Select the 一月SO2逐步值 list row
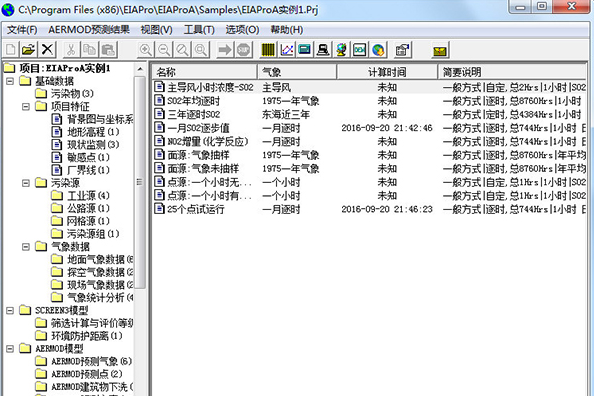This screenshot has height=396, width=594. (x=369, y=128)
